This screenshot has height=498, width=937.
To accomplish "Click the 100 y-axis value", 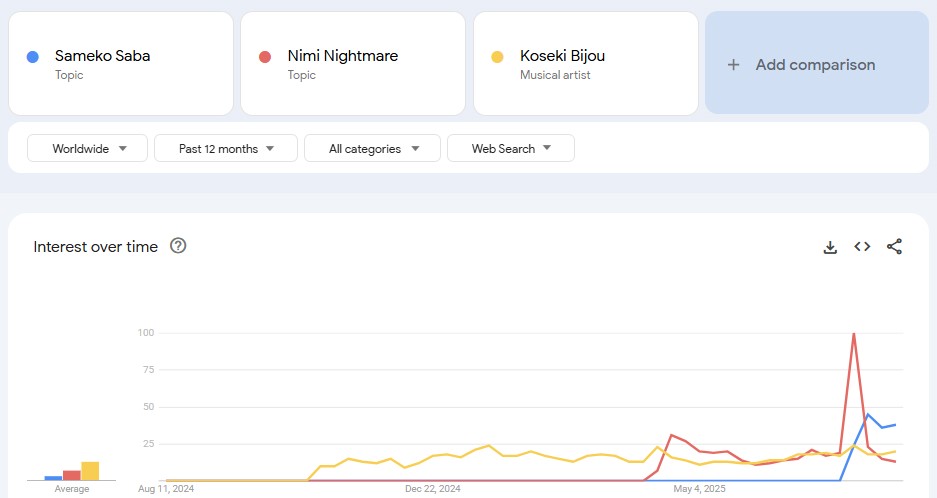I will coord(146,332).
